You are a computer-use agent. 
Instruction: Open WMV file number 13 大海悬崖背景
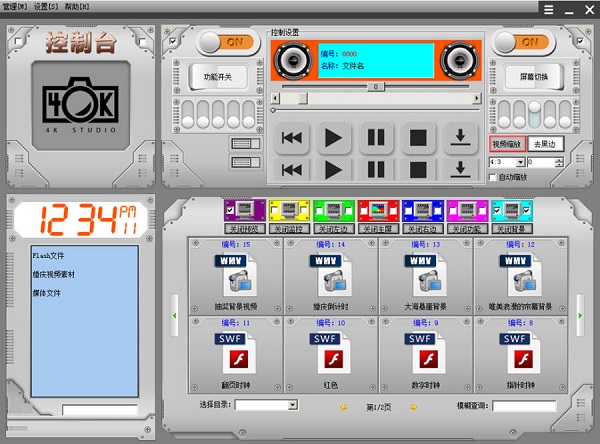426,276
